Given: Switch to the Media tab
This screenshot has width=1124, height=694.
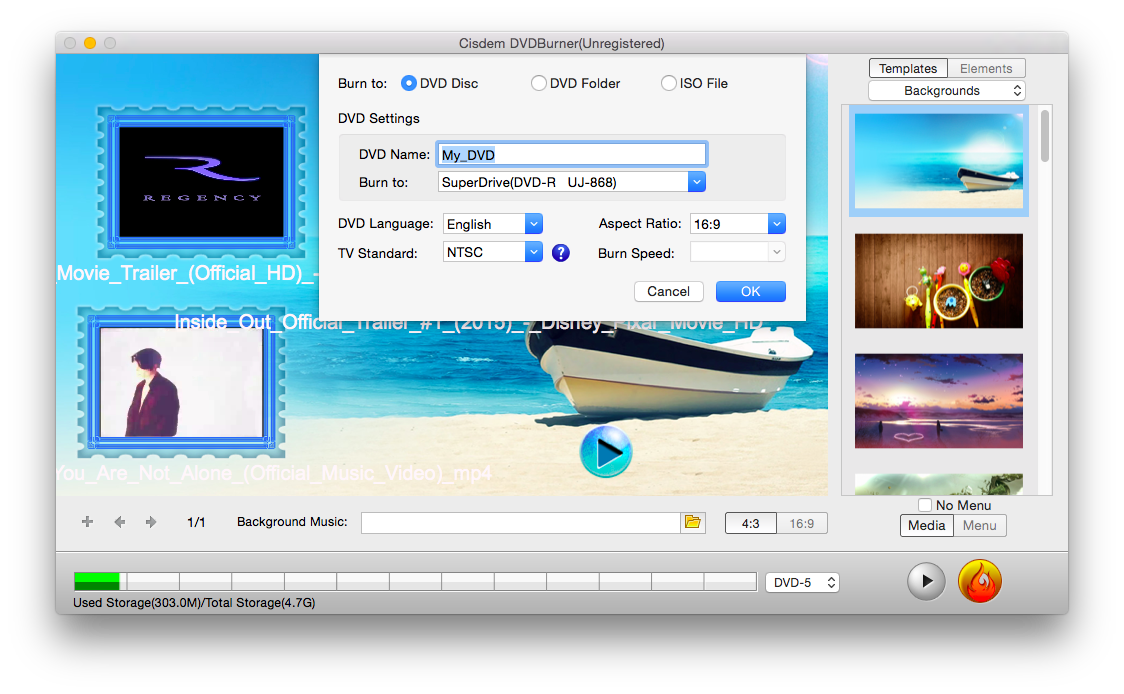Looking at the screenshot, I should [927, 526].
